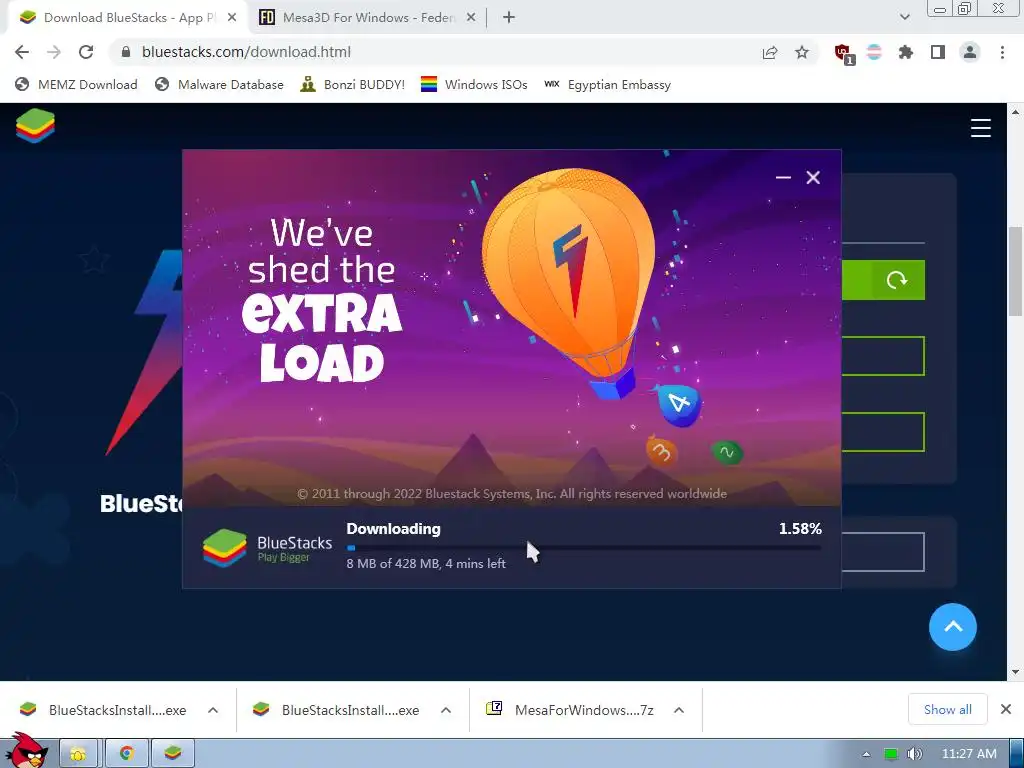Click the share page icon in address bar
Image resolution: width=1024 pixels, height=768 pixels.
[x=770, y=52]
